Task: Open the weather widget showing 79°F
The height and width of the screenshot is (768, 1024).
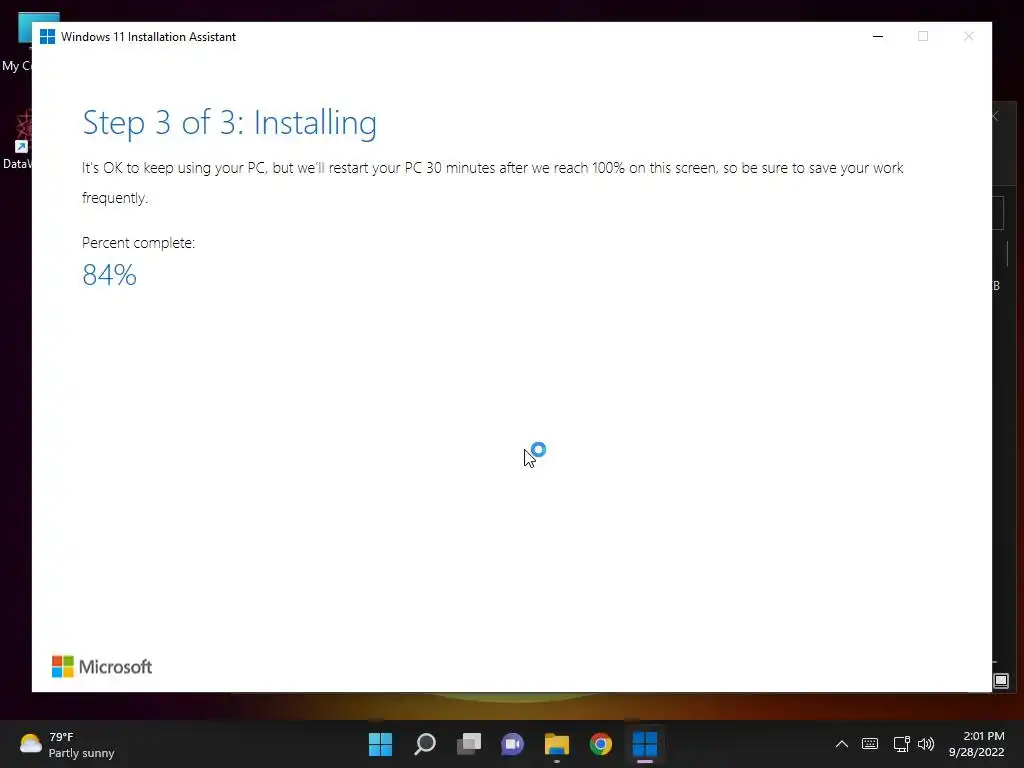Action: [67, 744]
